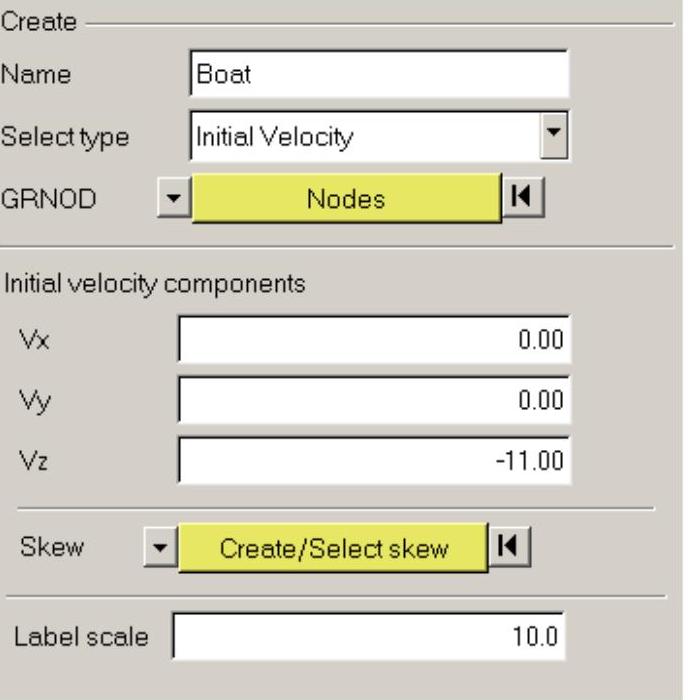Expand the Select type dropdown arrow

click(x=554, y=136)
